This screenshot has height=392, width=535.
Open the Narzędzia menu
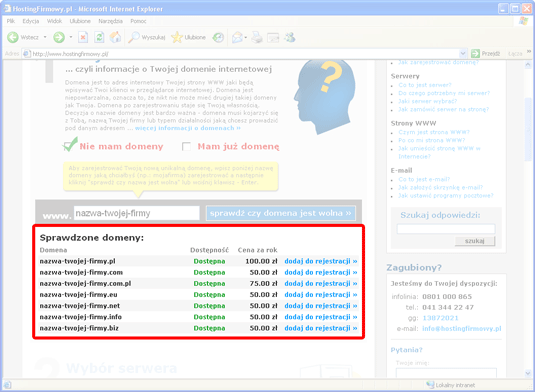pyautogui.click(x=111, y=21)
